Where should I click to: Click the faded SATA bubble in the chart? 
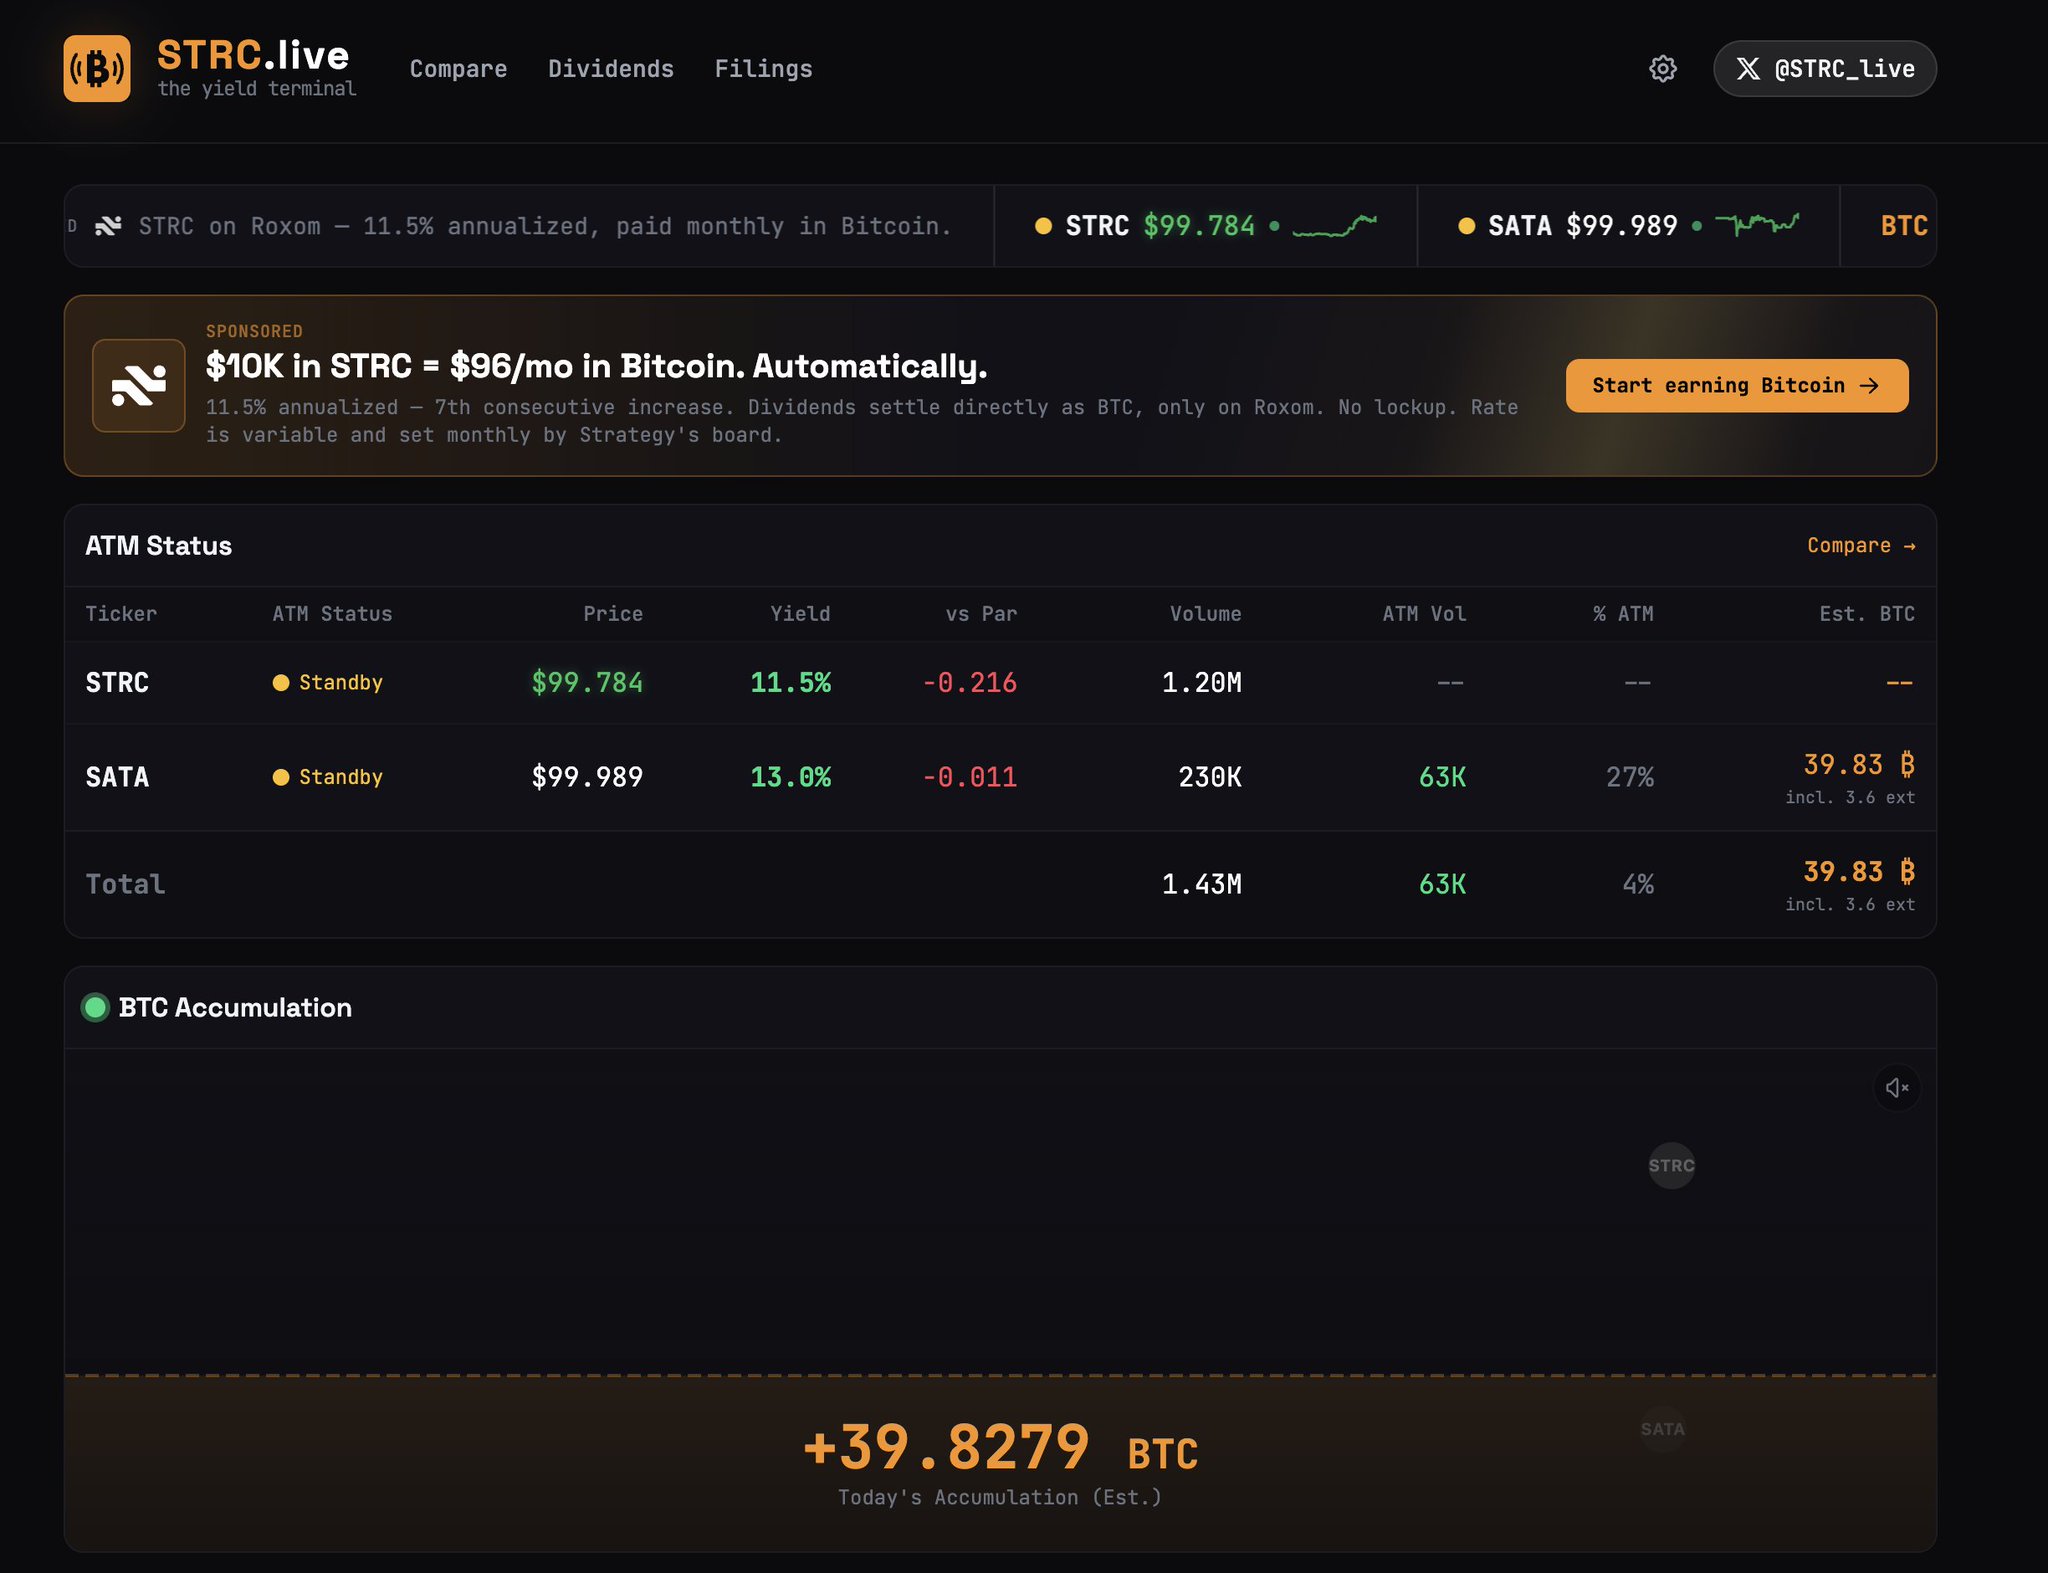click(x=1662, y=1429)
